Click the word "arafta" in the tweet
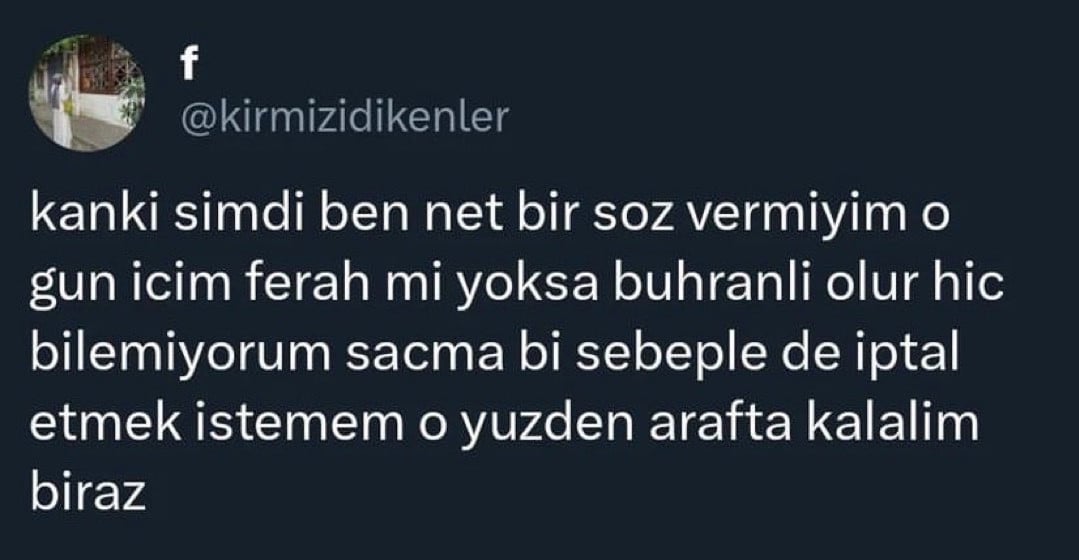 coord(720,423)
